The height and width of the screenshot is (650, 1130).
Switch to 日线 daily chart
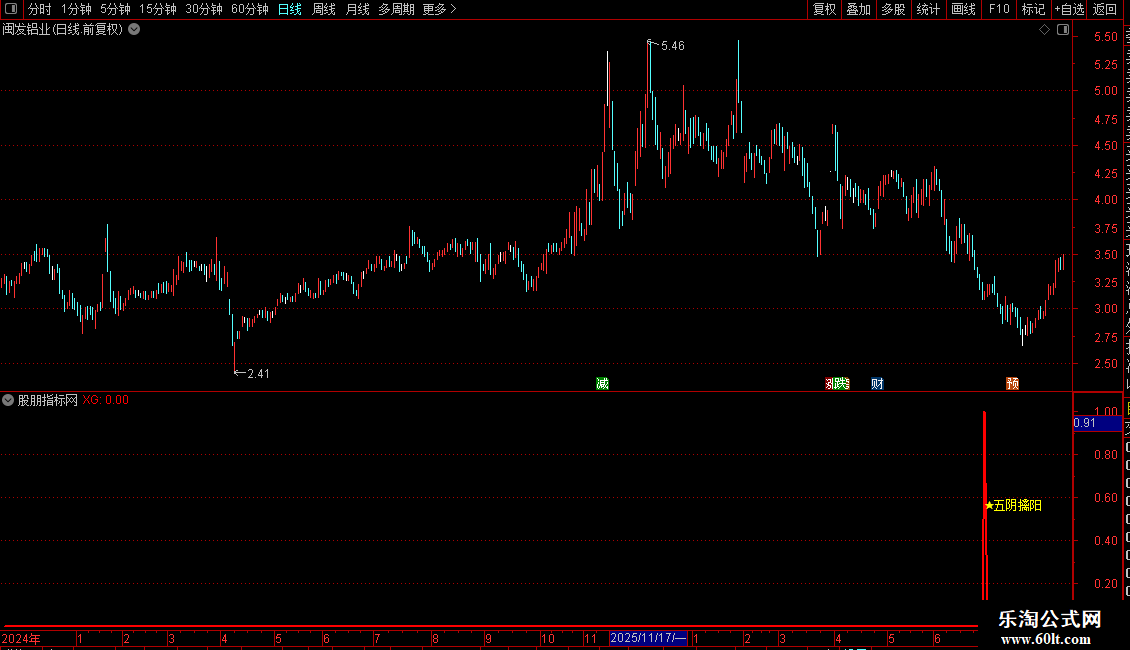[290, 9]
